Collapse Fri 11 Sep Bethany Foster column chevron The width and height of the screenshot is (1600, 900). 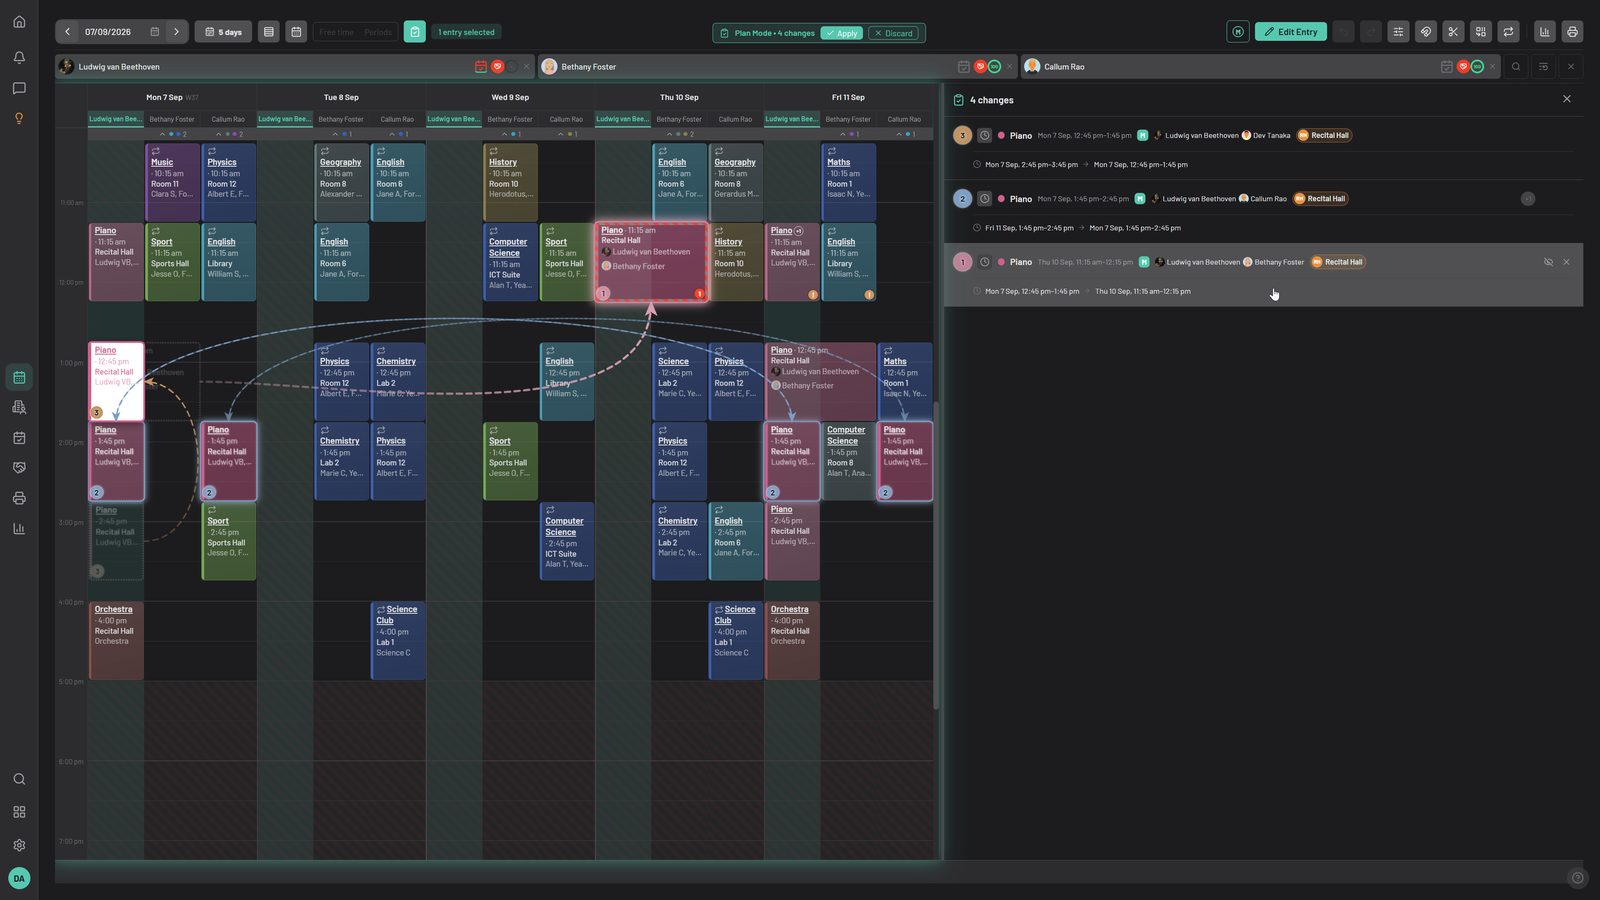pos(843,134)
